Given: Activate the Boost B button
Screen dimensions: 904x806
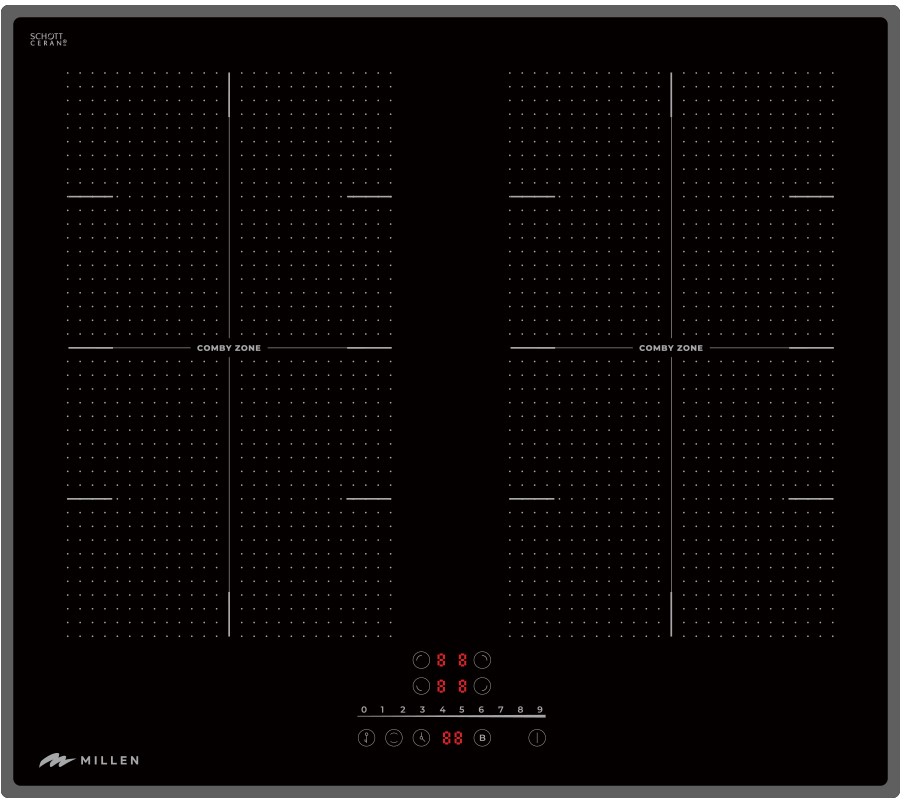Looking at the screenshot, I should (x=482, y=739).
